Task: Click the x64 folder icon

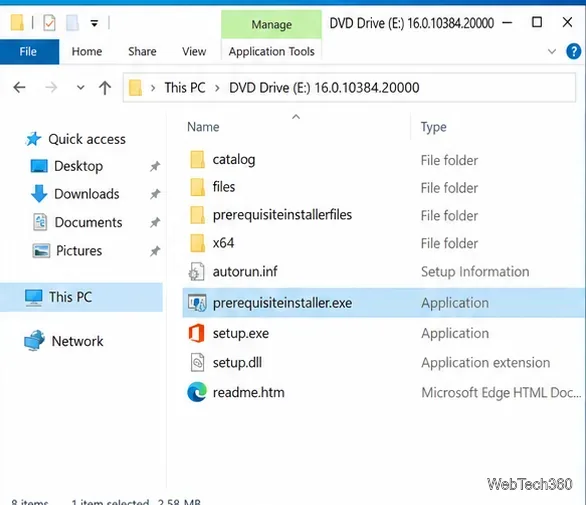Action: 197,243
